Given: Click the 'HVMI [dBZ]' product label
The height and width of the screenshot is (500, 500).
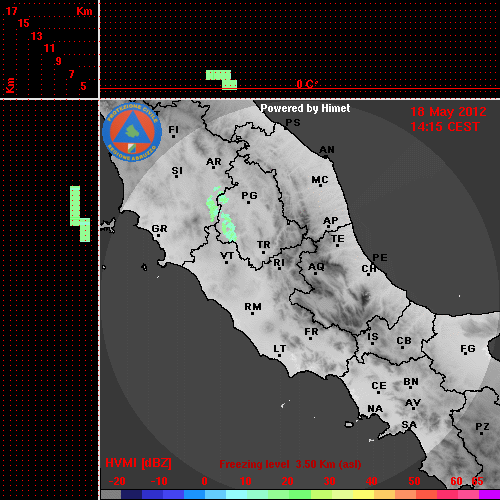Looking at the screenshot, I should pos(138,463).
